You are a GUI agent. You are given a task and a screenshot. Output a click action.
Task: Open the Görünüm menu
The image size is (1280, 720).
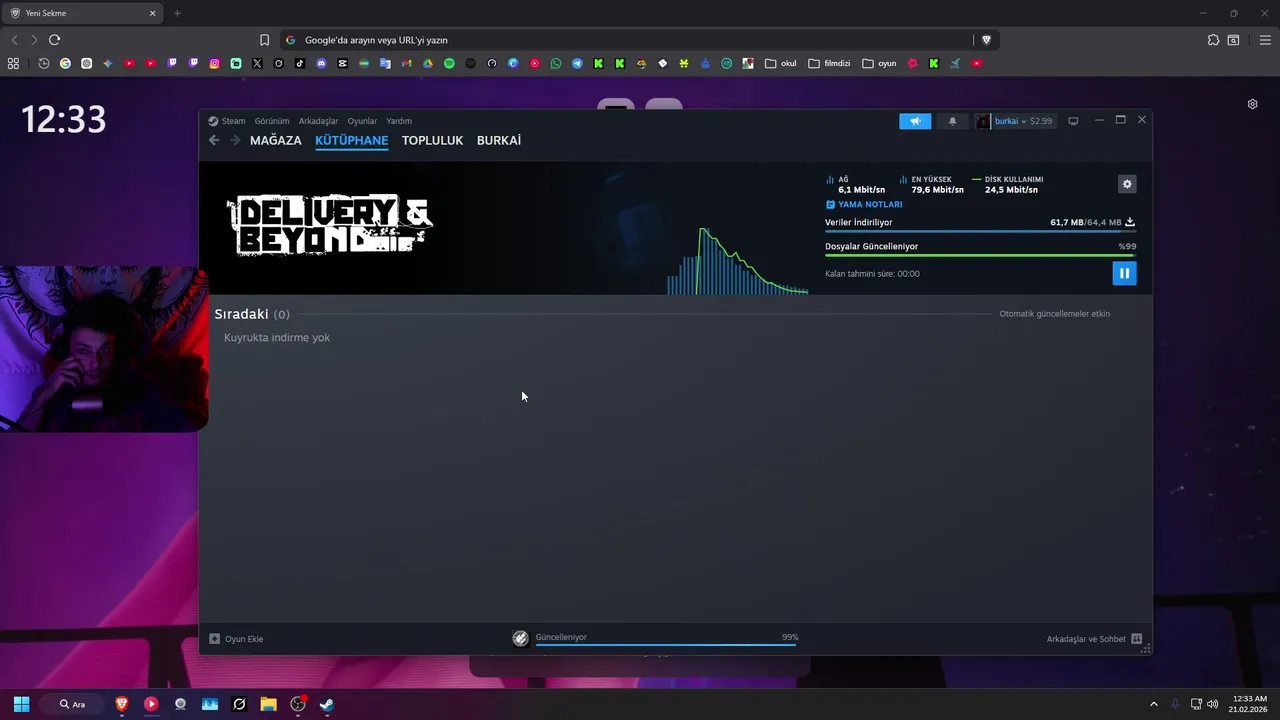[x=271, y=121]
